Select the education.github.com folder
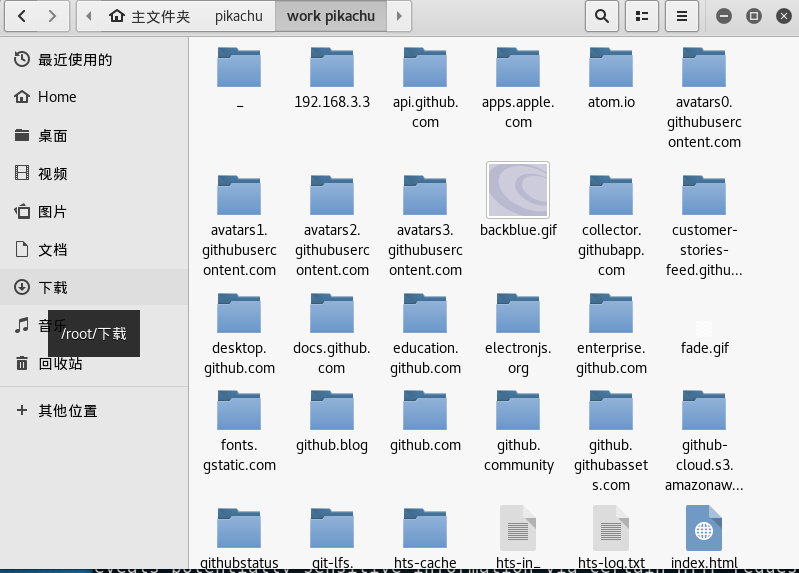This screenshot has height=573, width=799. click(425, 334)
